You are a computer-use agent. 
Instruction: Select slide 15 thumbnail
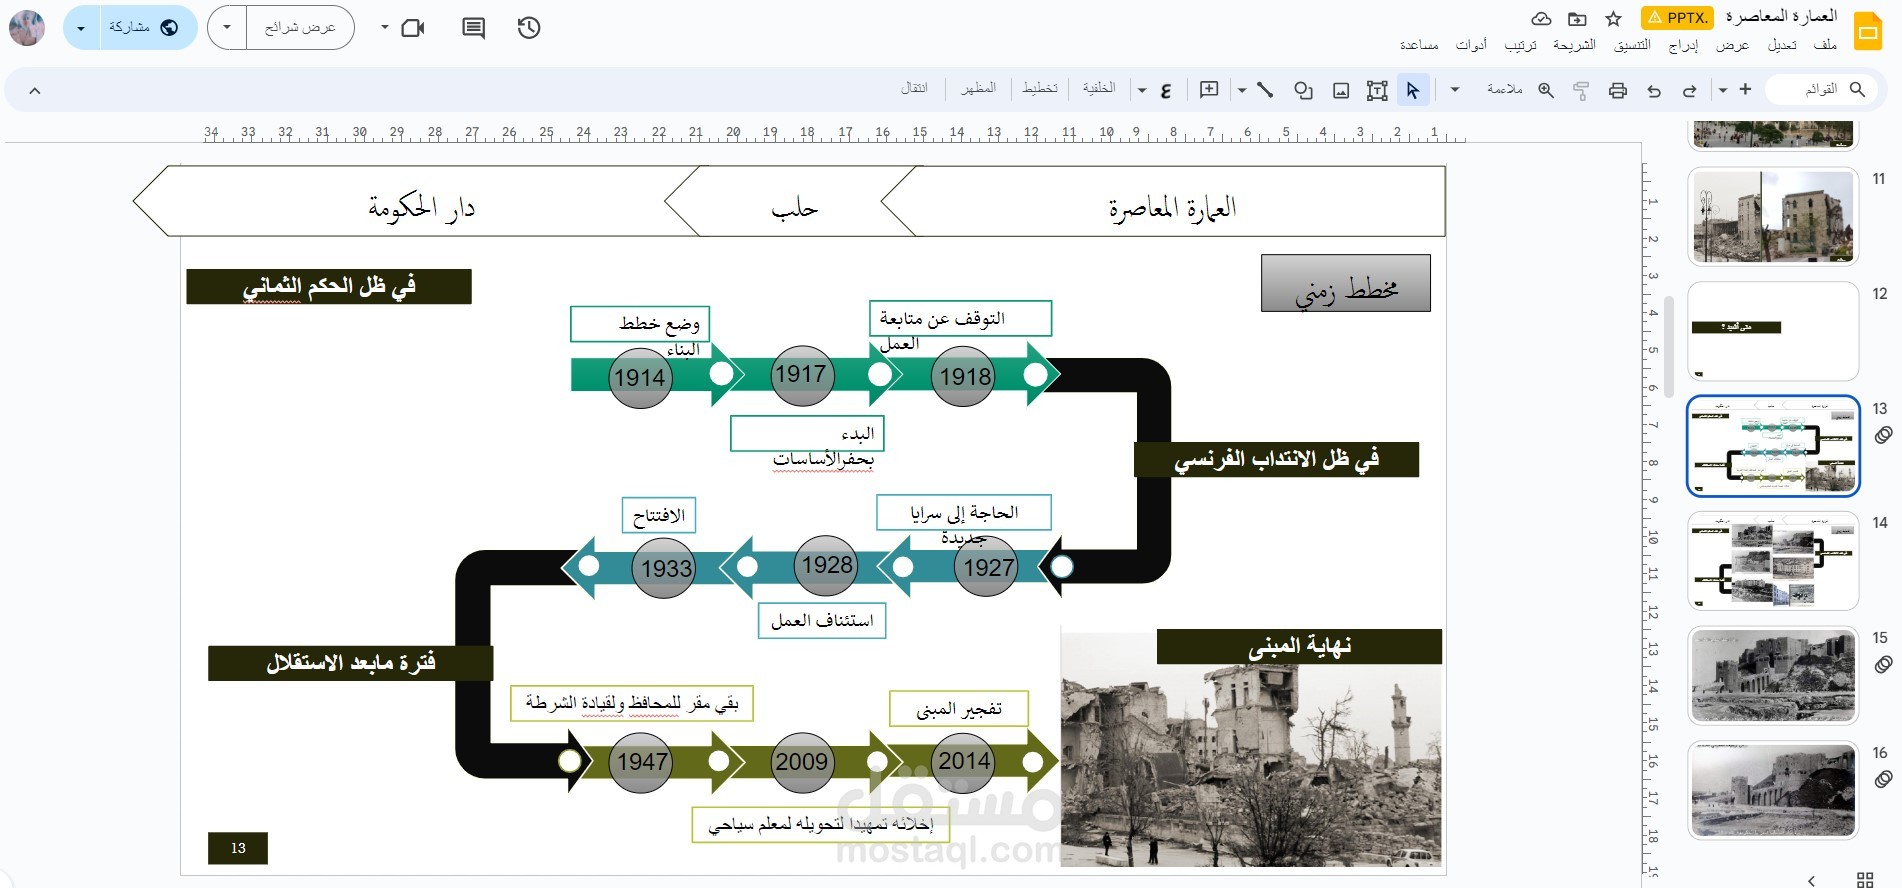[x=1773, y=675]
